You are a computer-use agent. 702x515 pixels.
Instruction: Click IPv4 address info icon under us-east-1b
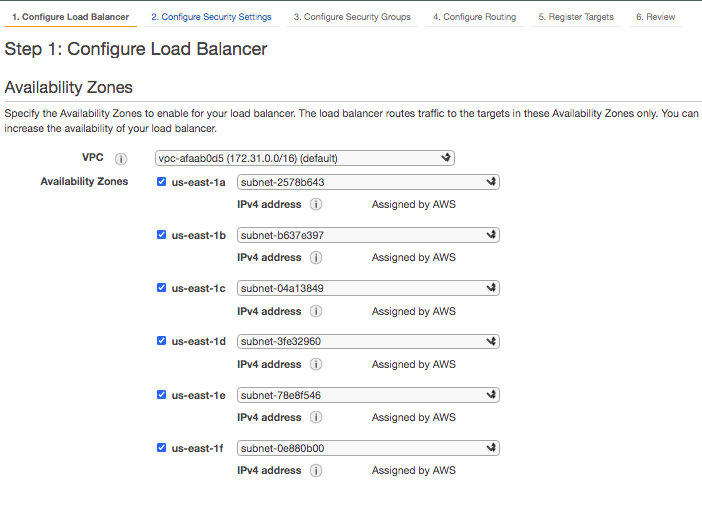tap(316, 257)
